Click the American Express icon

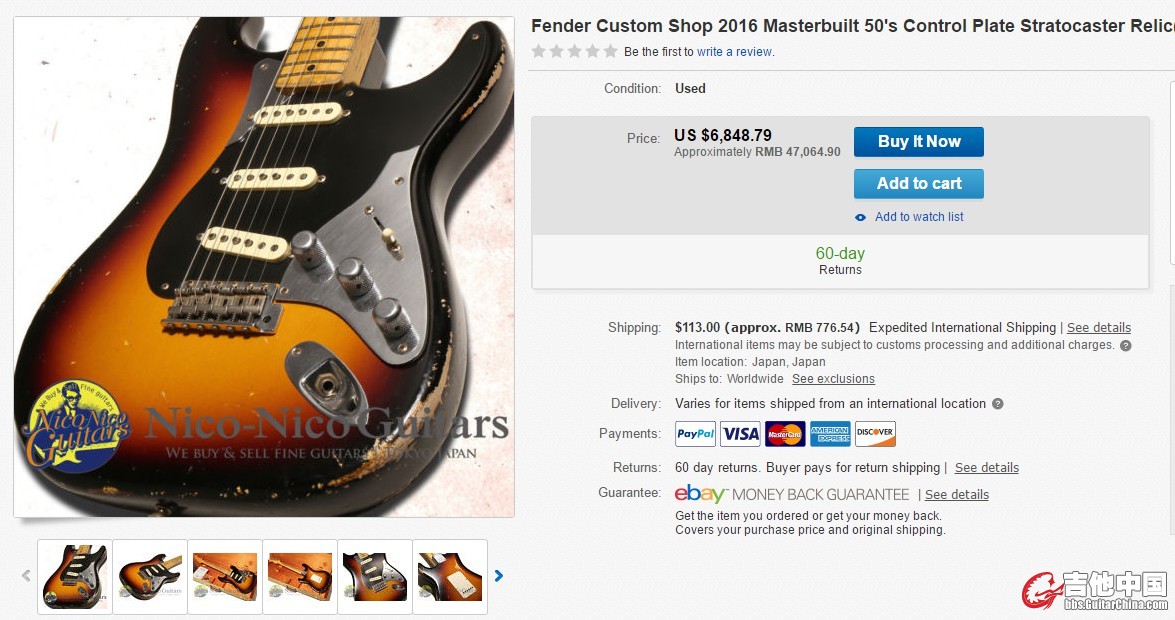[830, 433]
